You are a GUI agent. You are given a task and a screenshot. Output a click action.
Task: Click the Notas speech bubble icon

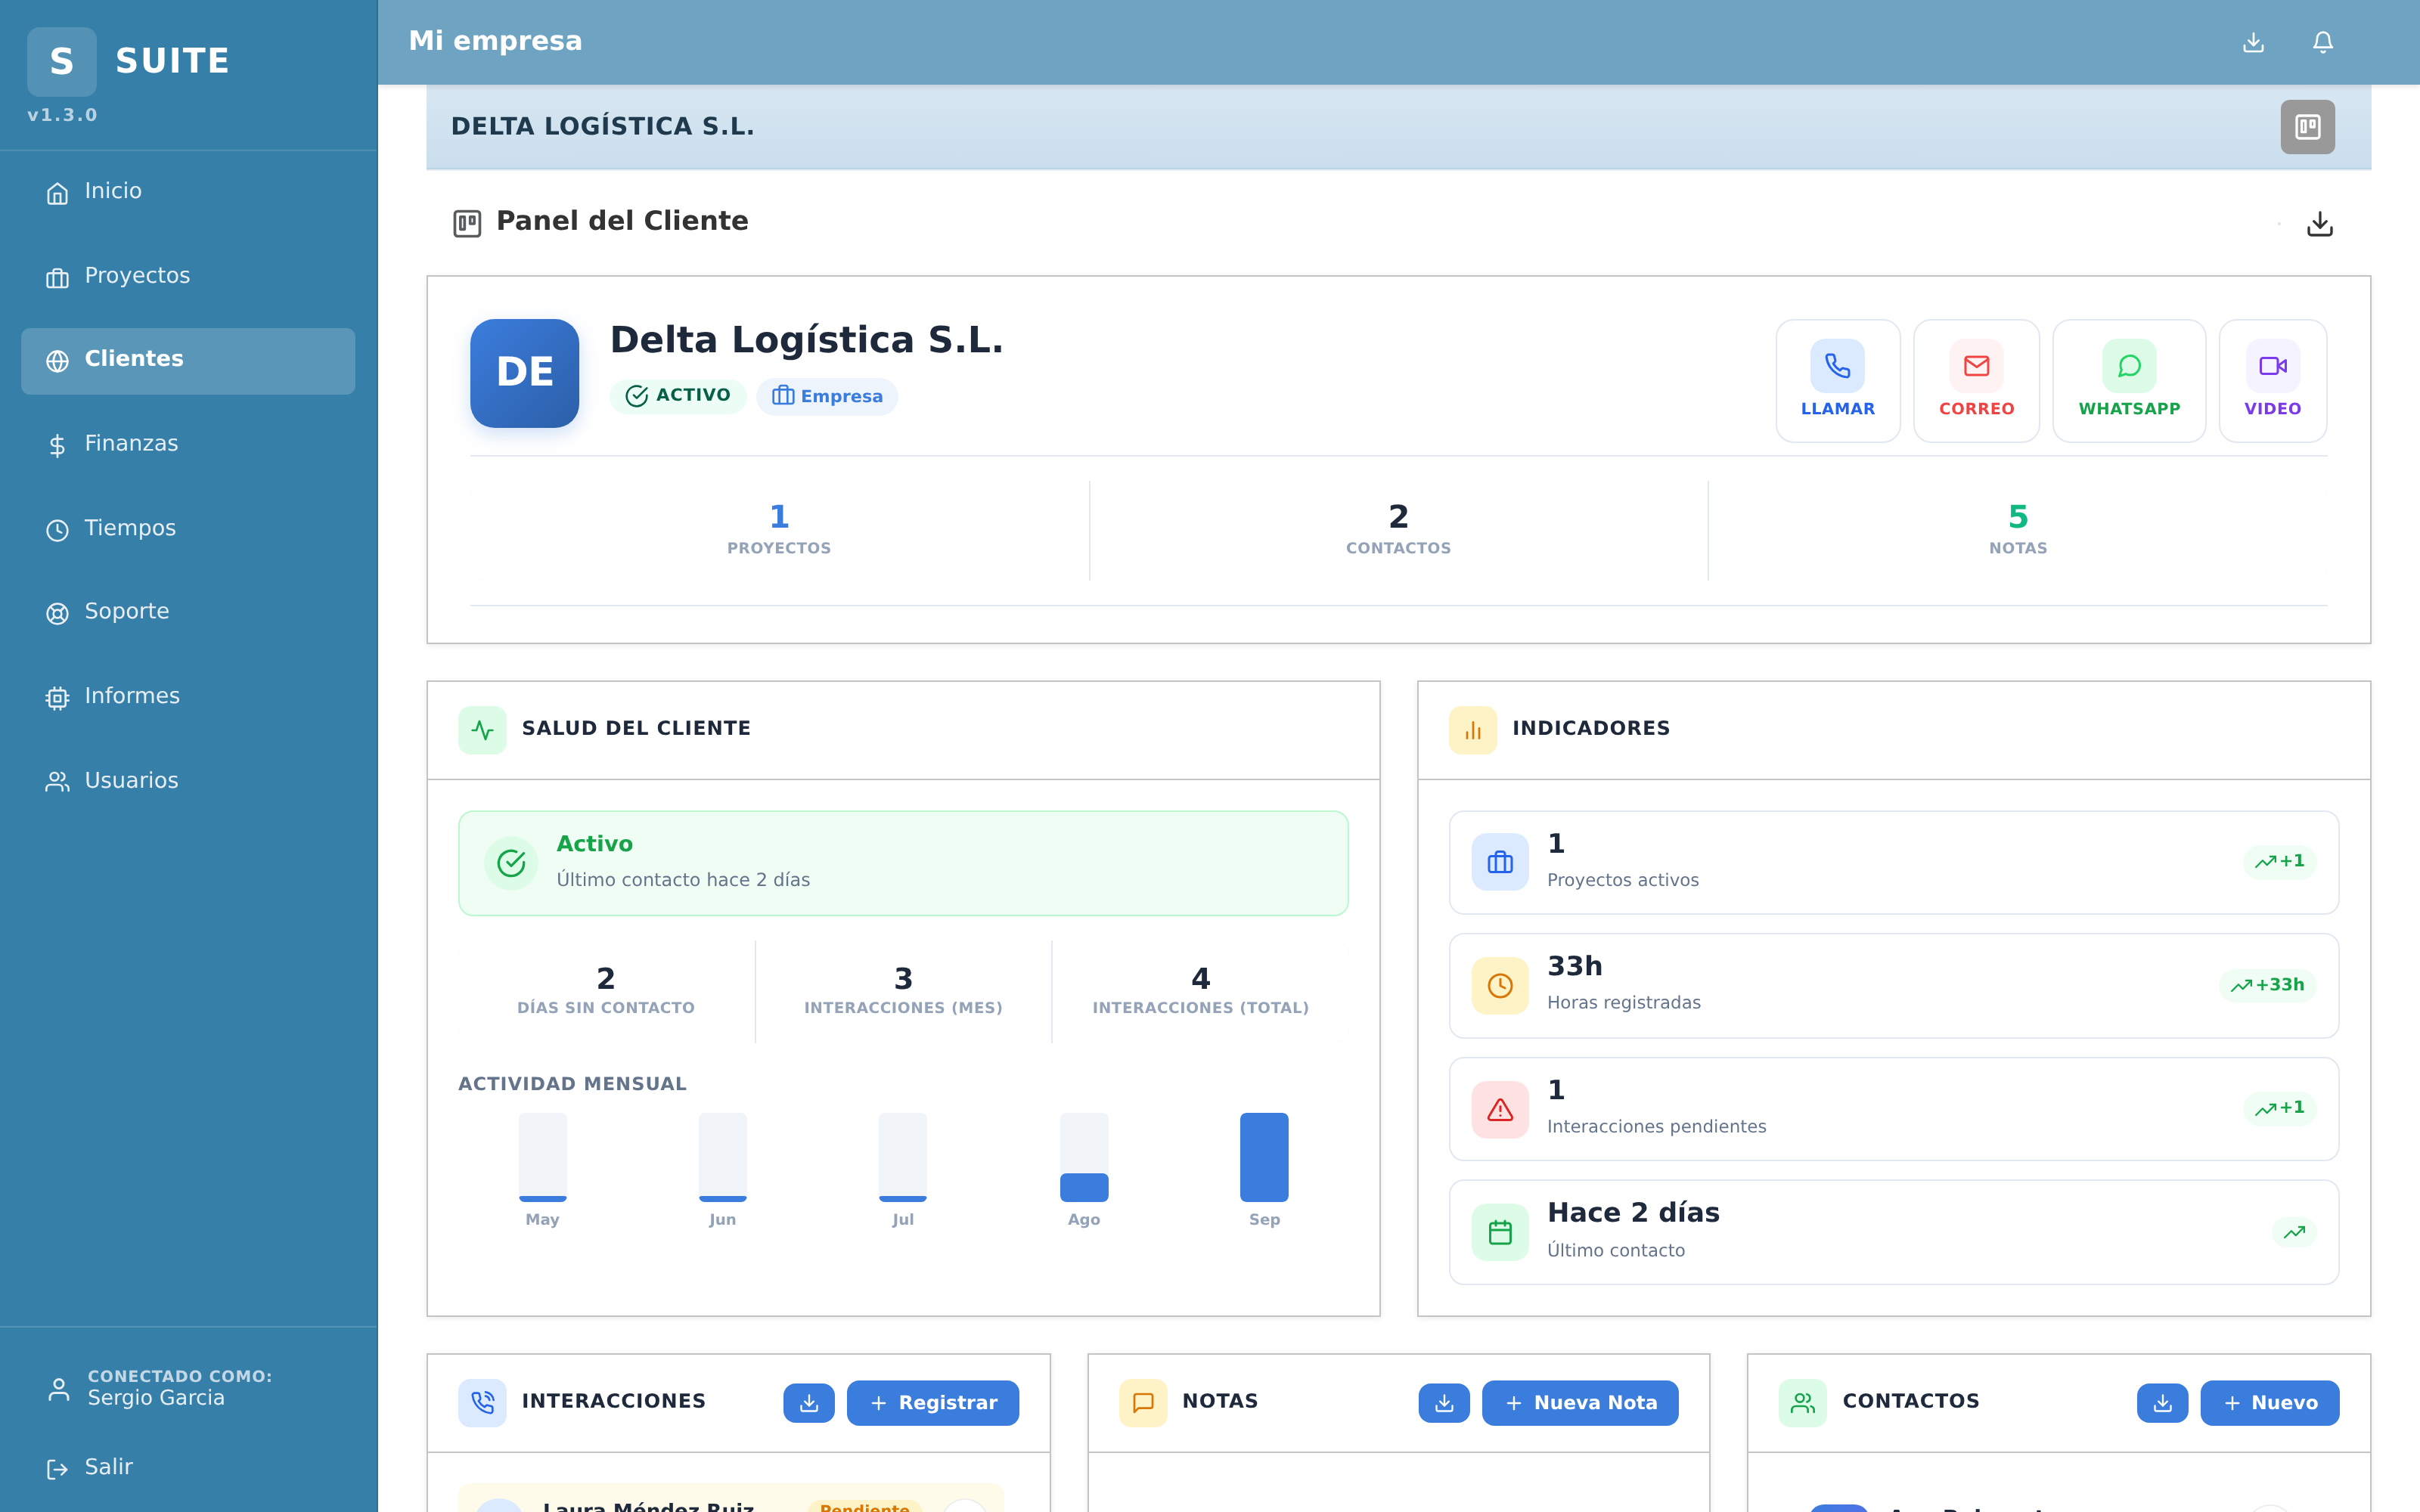pyautogui.click(x=1143, y=1403)
